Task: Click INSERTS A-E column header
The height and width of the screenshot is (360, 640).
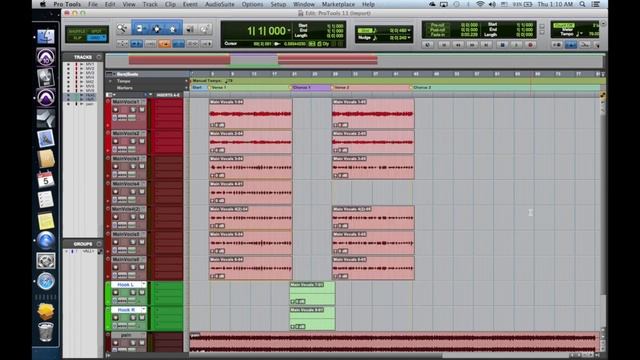Action: click(168, 95)
